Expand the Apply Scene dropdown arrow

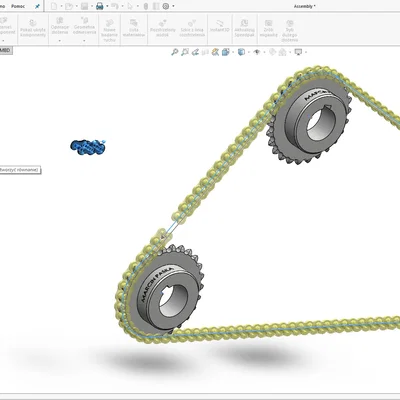point(290,52)
